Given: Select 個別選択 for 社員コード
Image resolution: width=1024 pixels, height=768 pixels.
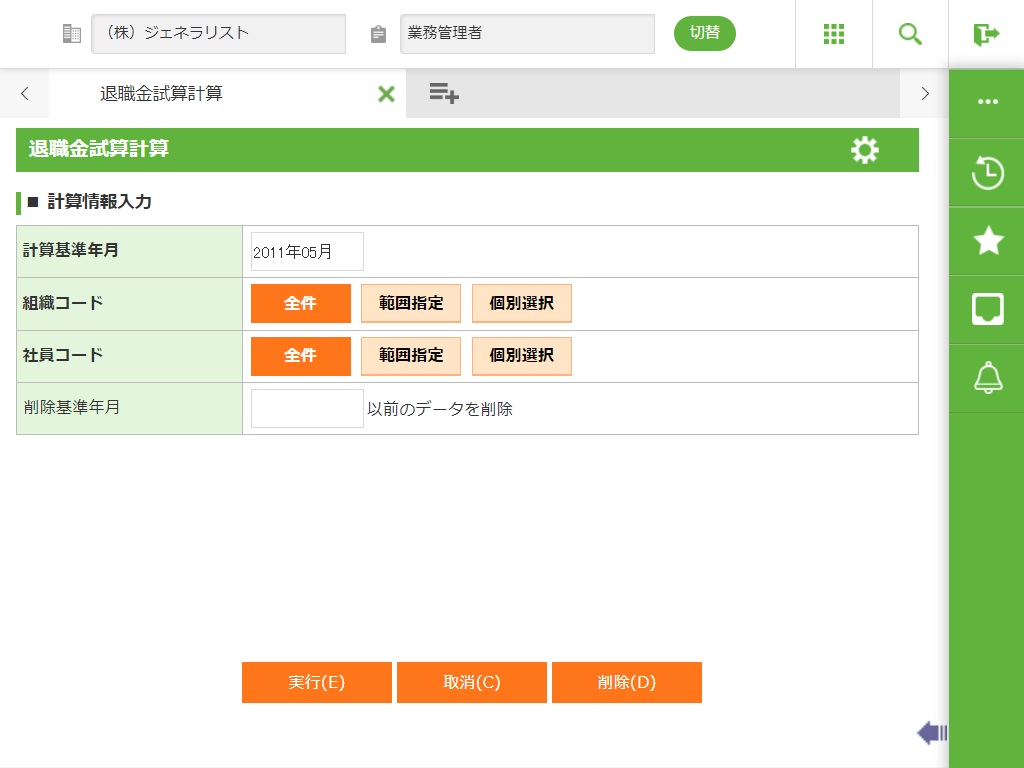Looking at the screenshot, I should pos(521,355).
